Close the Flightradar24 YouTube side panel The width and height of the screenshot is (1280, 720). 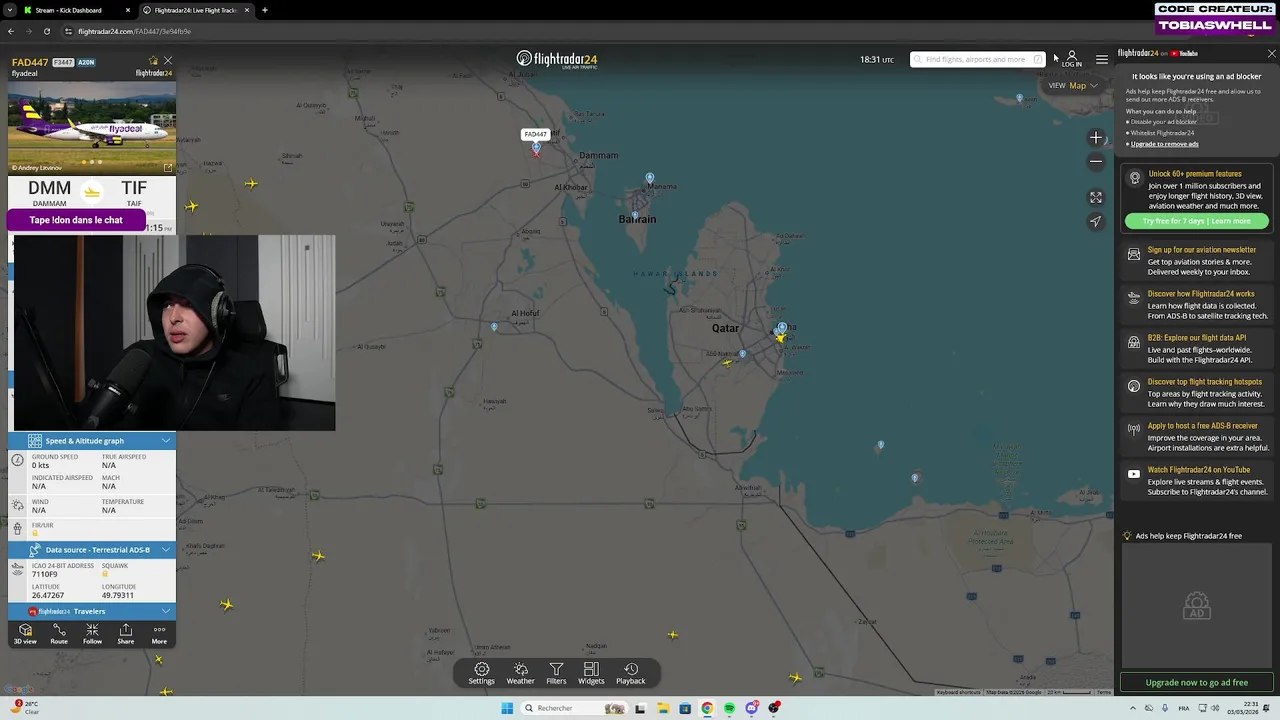click(x=1271, y=53)
